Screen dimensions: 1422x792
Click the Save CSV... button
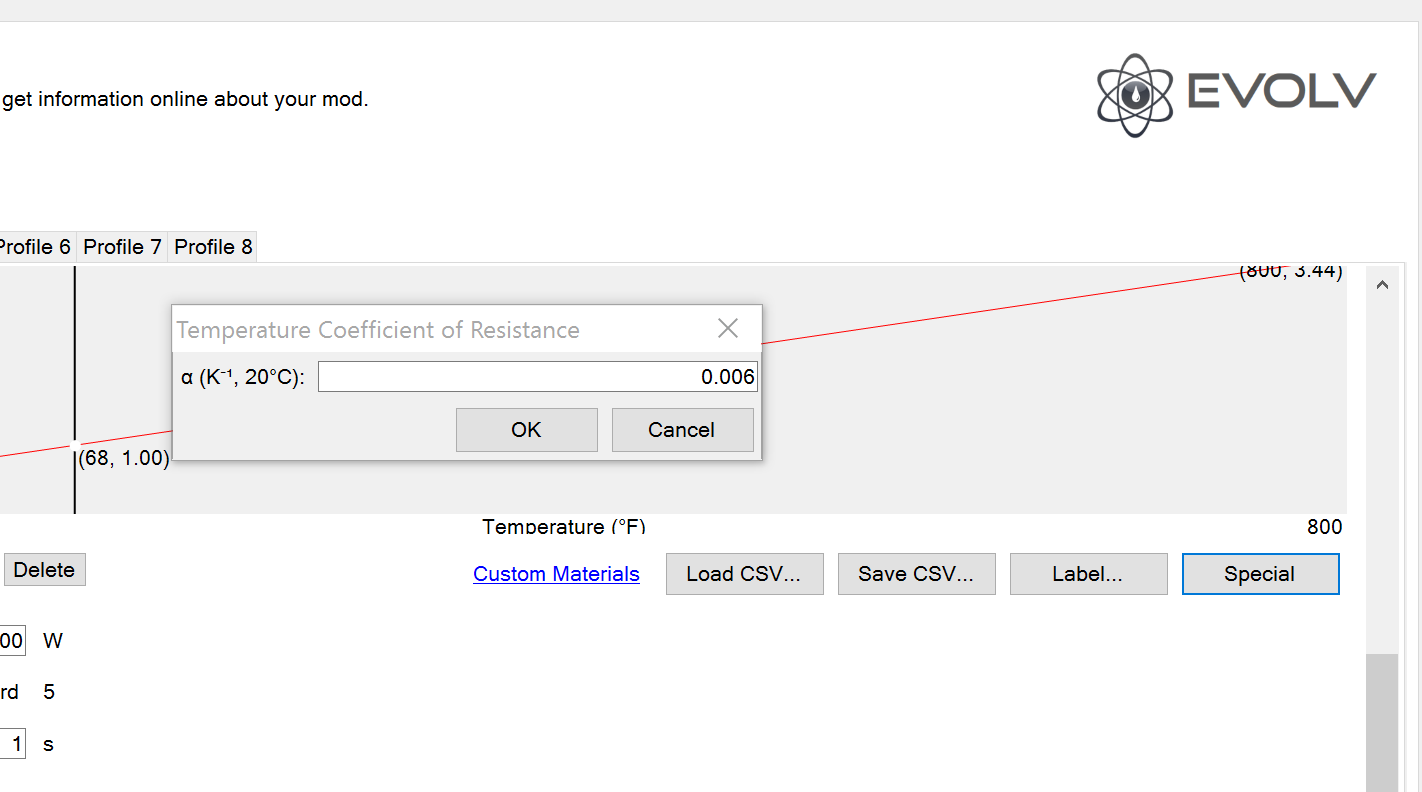point(916,574)
